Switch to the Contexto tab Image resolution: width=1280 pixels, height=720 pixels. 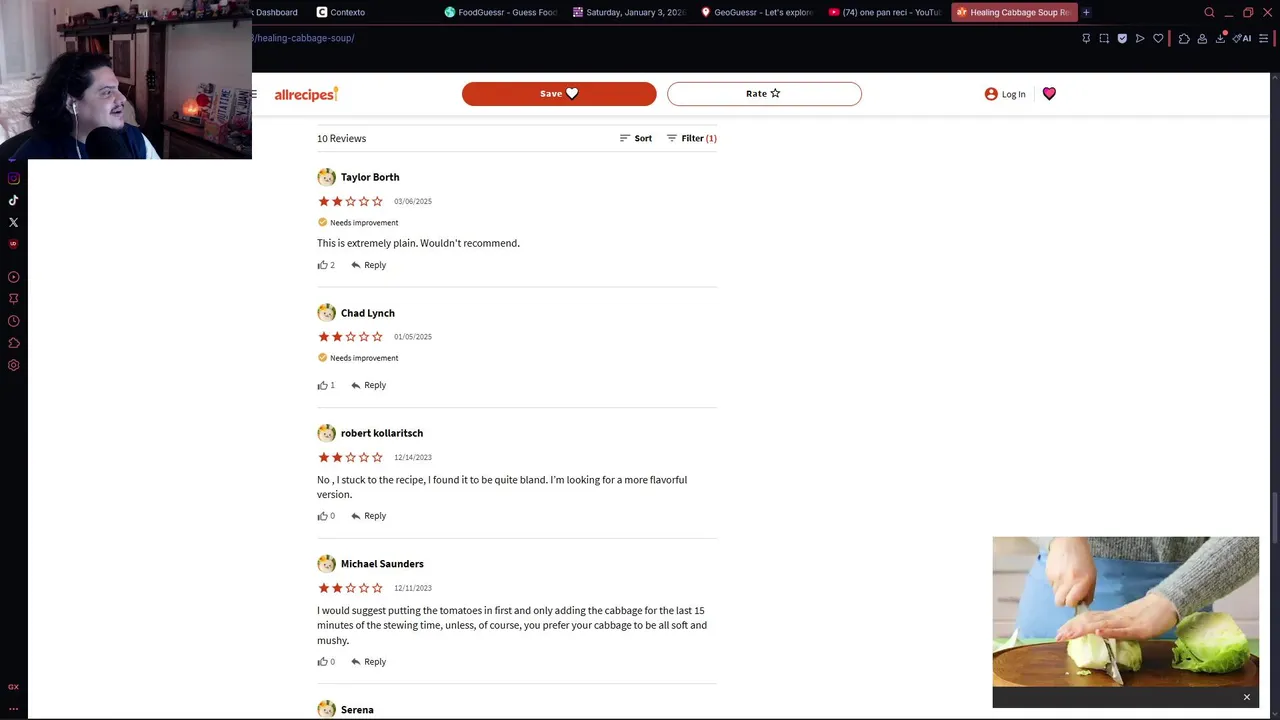tap(341, 12)
